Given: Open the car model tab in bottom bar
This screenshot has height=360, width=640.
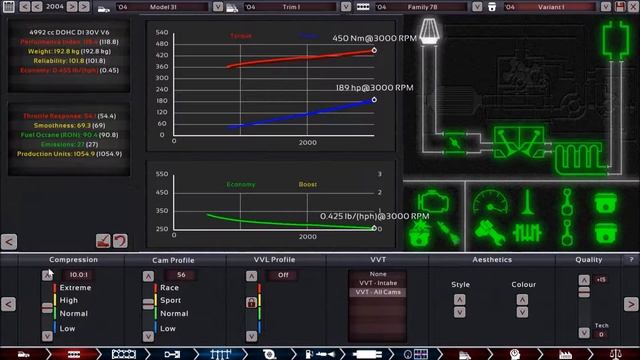Looking at the screenshot, I should [x=24, y=354].
